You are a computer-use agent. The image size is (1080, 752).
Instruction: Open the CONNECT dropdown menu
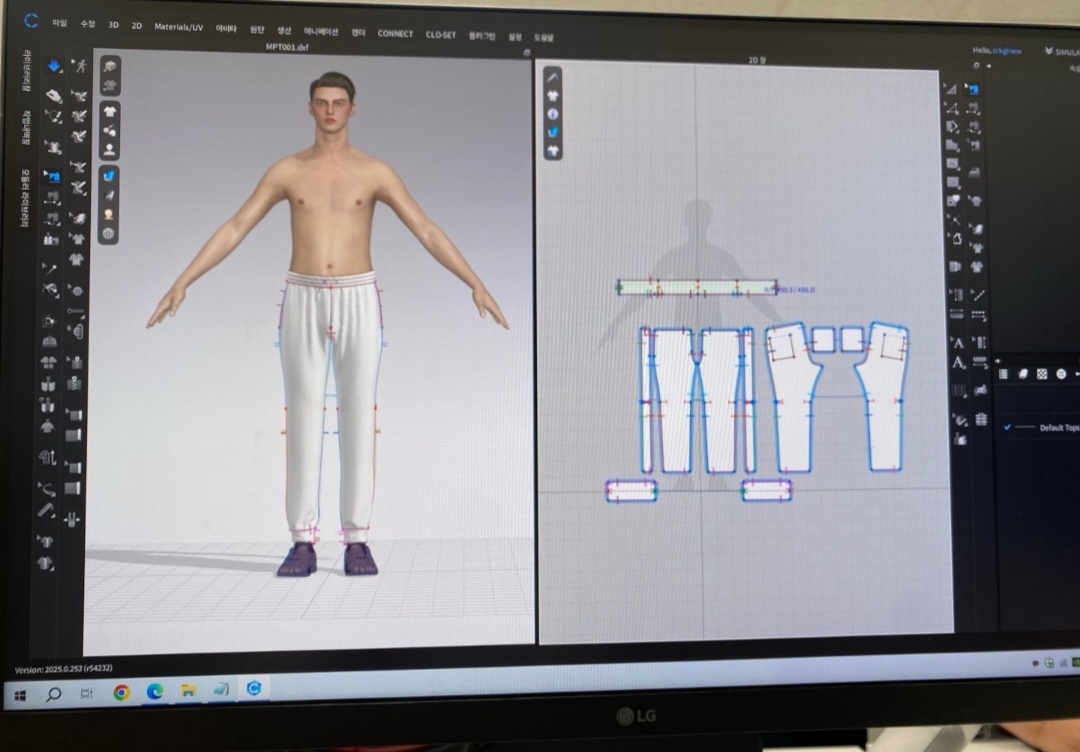(395, 33)
